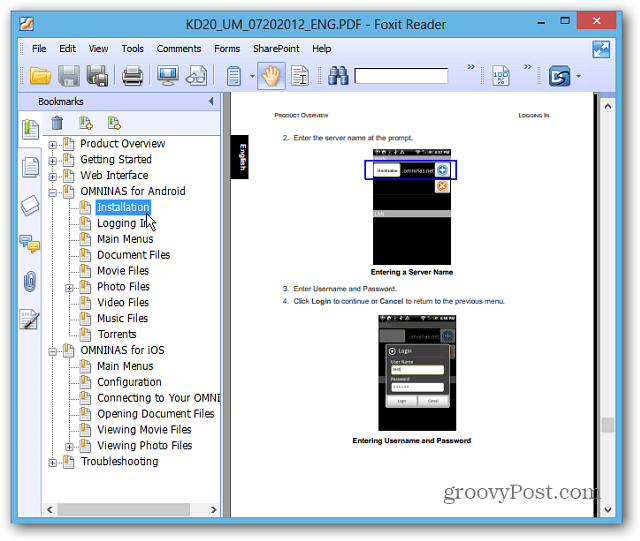Screen dimensions: 640x541
Task: Open the Opening Document Files bookmark
Action: pos(156,414)
